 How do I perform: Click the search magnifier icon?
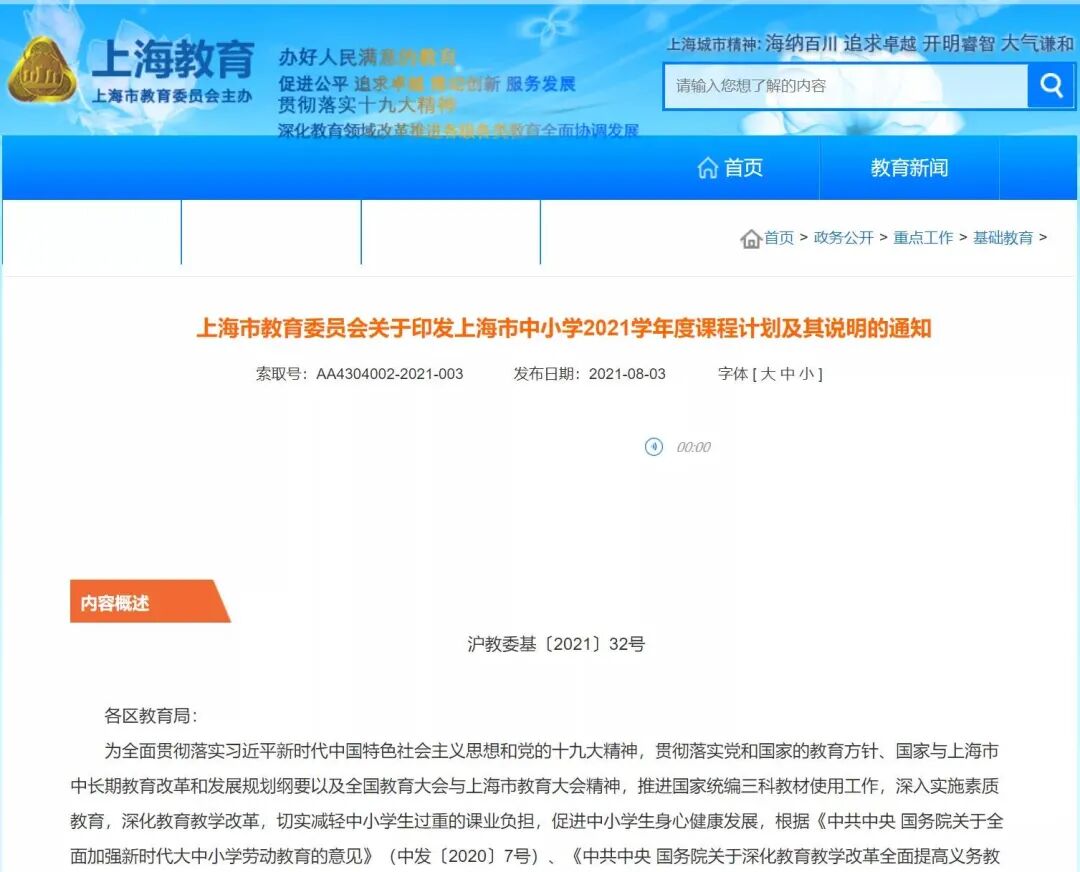tap(1050, 86)
